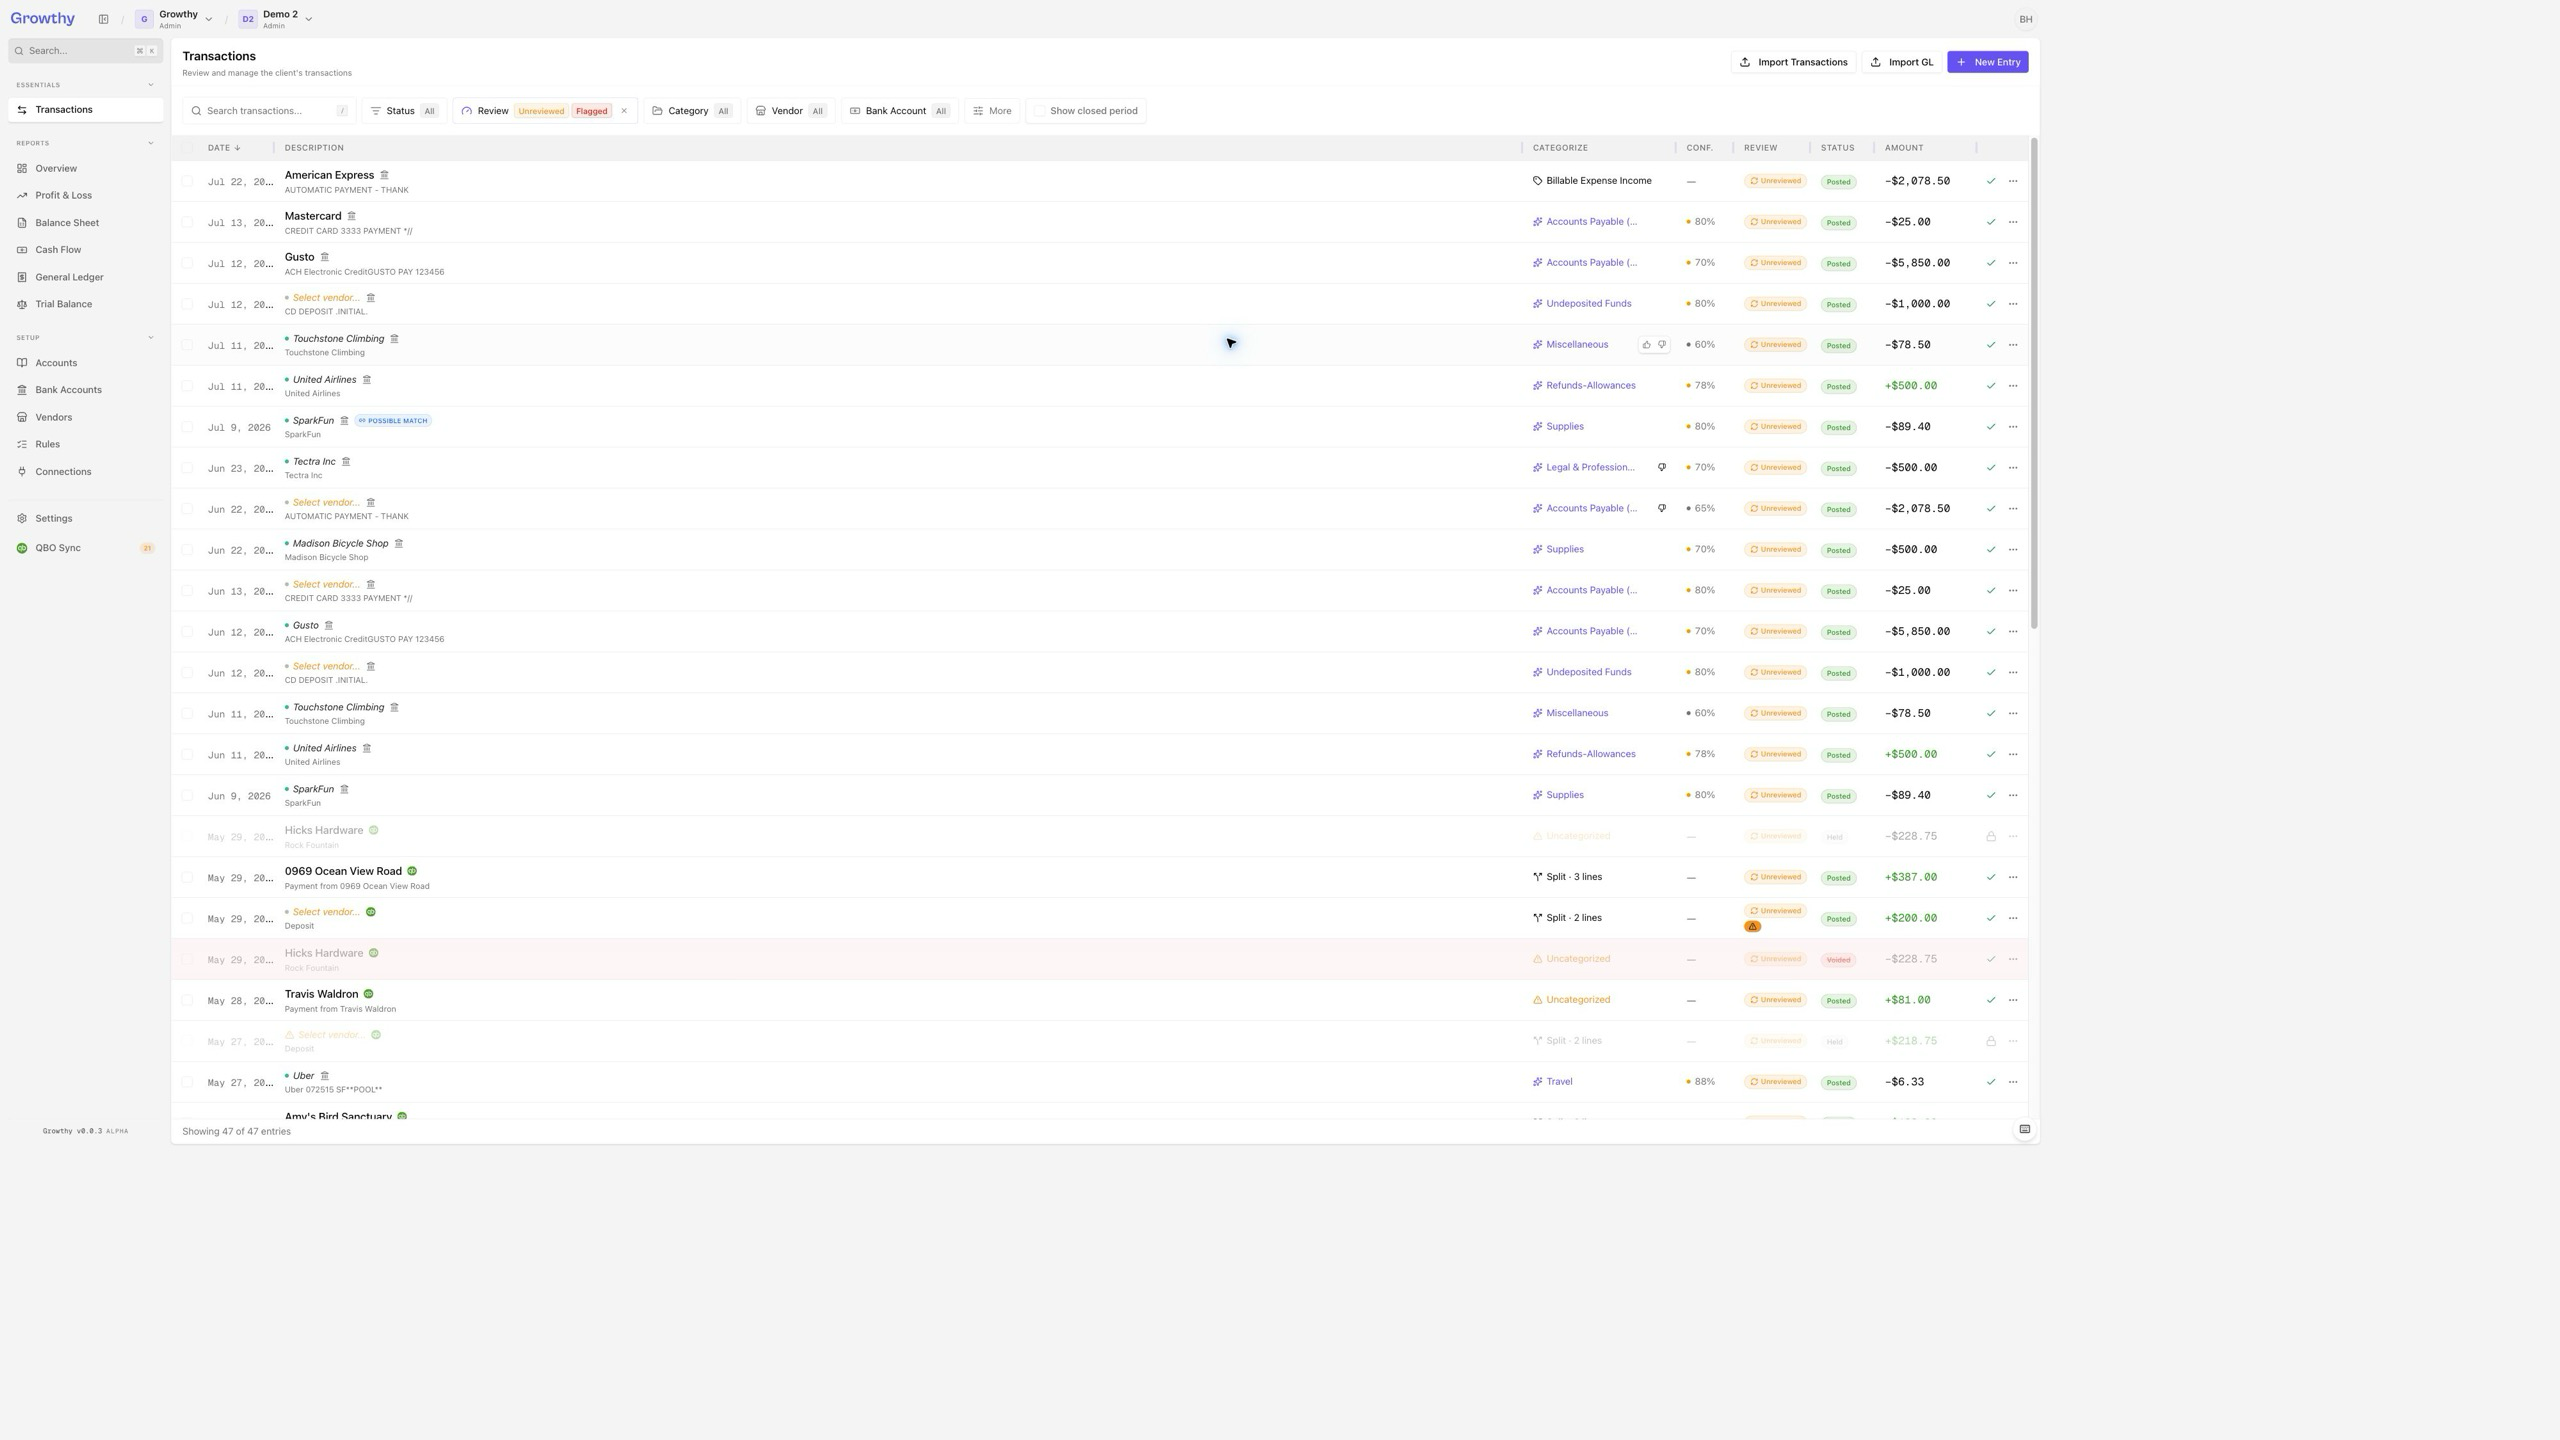The image size is (2560, 1440).
Task: Click the warning flag icon on Deposit row
Action: click(1752, 927)
